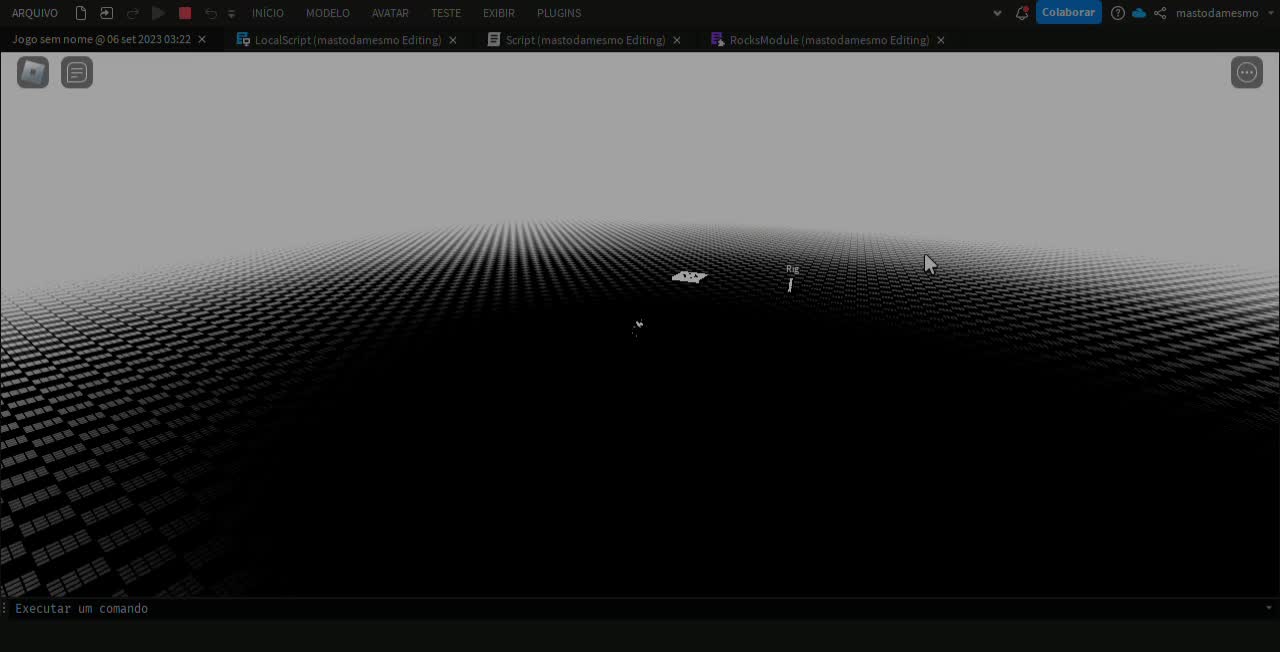Collapse the ribbon with chevron arrow
Viewport: 1280px width, 652px height.
click(x=997, y=13)
